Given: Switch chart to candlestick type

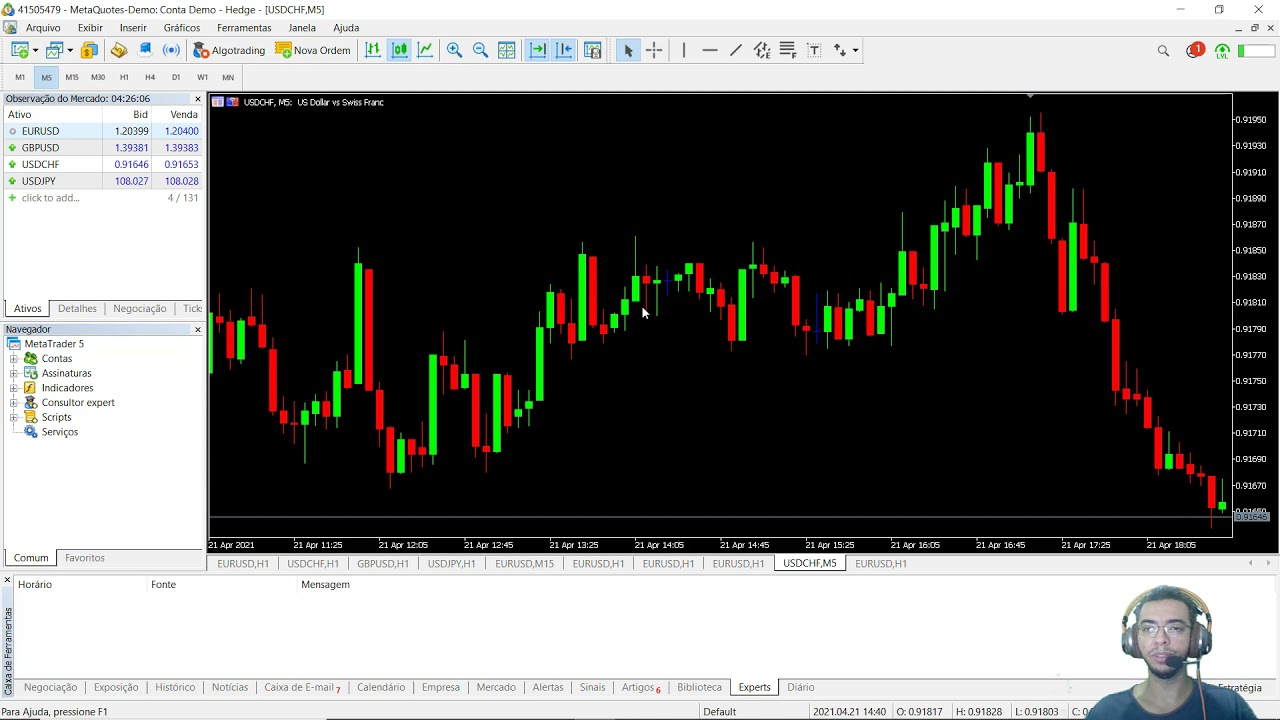Looking at the screenshot, I should coord(399,50).
